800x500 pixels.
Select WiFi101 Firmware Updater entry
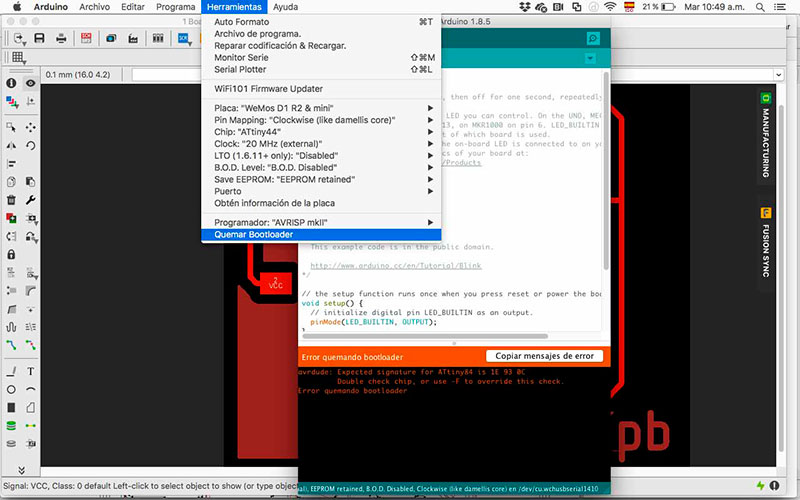321,89
